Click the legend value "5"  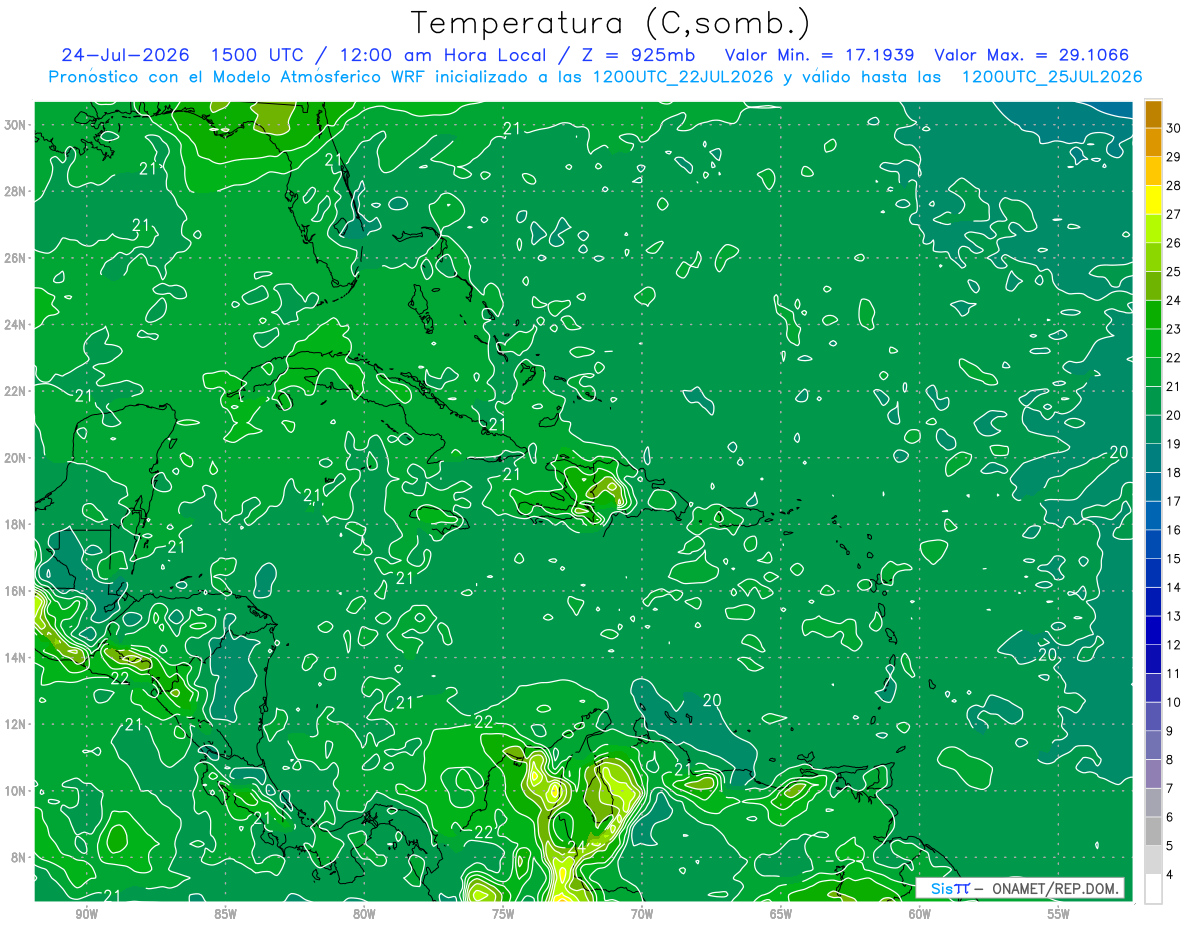click(1170, 846)
